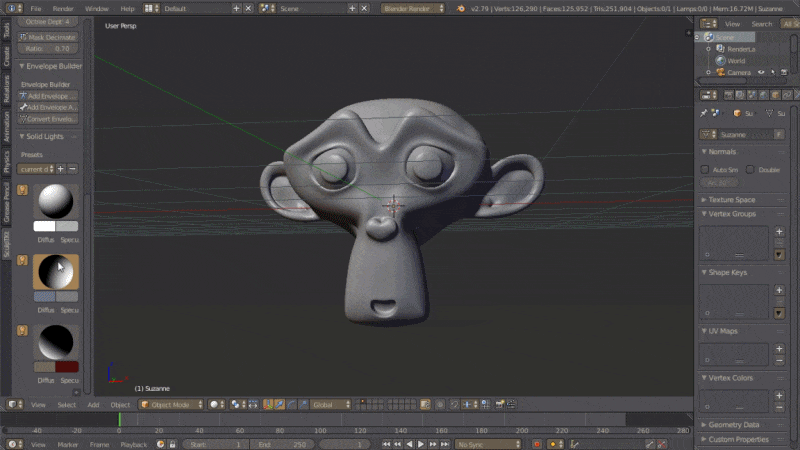Viewport: 800px width, 450px height.
Task: Select the translate manipulator icon
Action: click(x=280, y=405)
